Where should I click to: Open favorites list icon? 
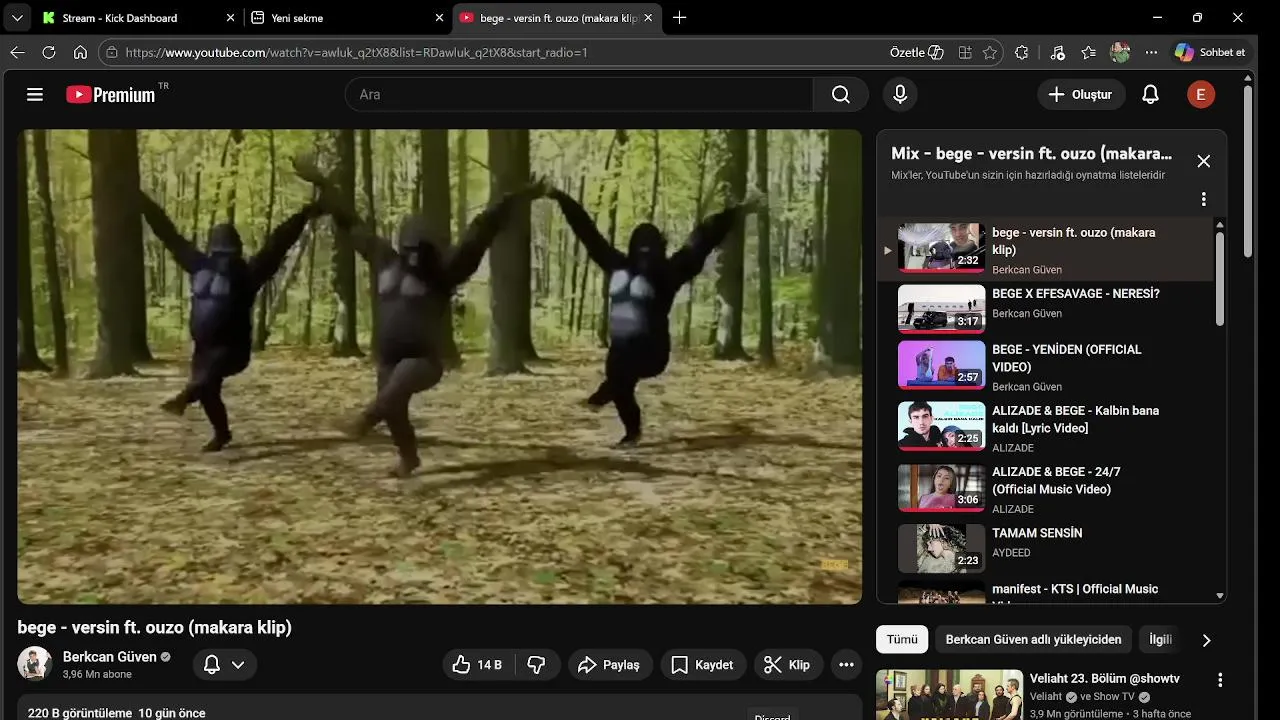pyautogui.click(x=1089, y=52)
